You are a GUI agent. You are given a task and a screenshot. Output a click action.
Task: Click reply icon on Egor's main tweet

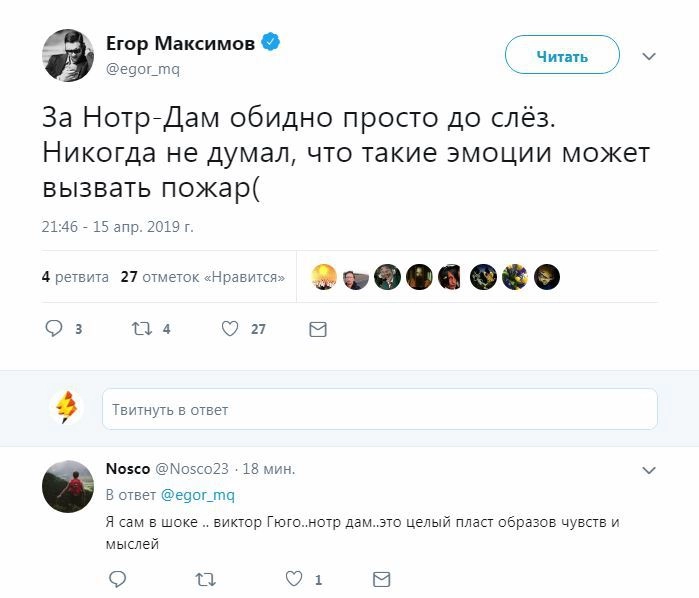point(54,328)
